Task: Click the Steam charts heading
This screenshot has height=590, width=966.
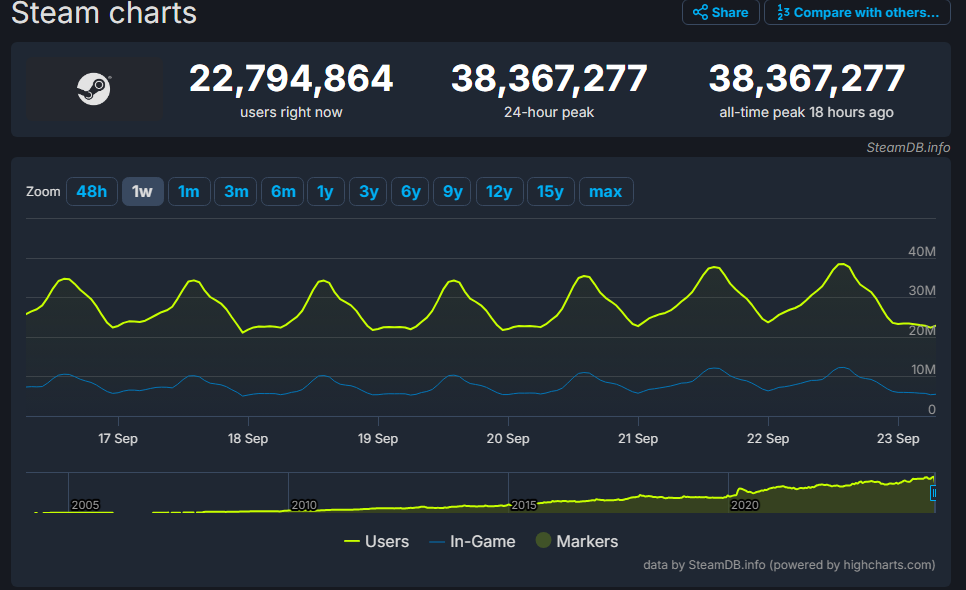Action: (x=104, y=13)
